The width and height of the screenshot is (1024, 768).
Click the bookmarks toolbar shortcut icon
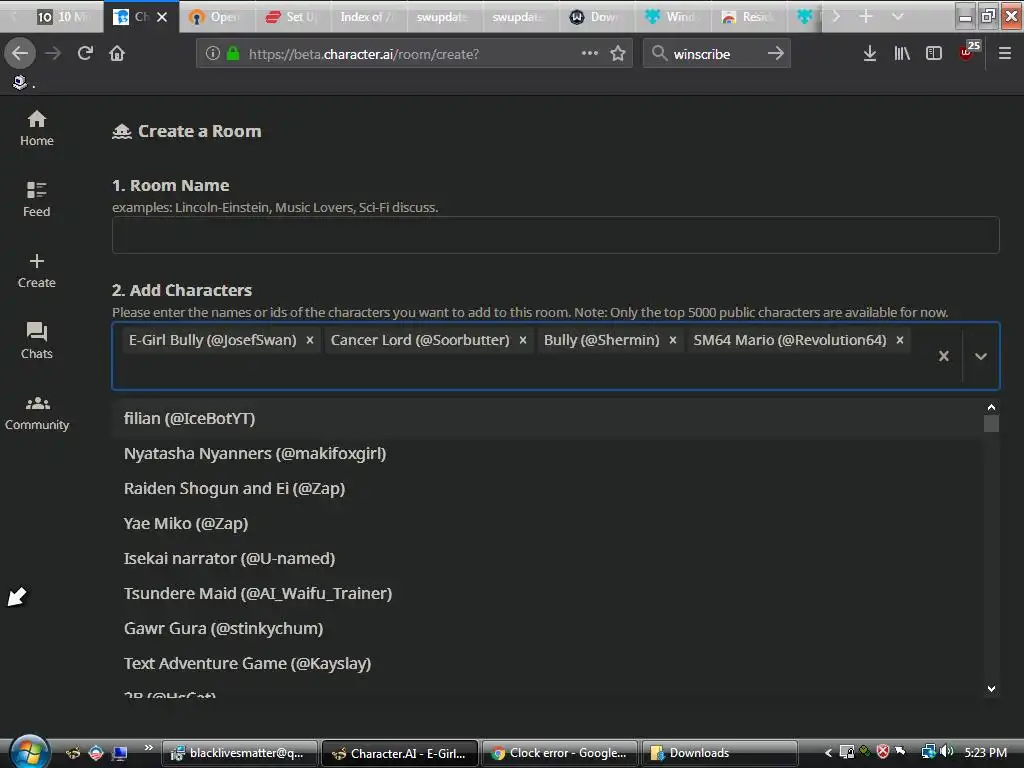(x=20, y=82)
